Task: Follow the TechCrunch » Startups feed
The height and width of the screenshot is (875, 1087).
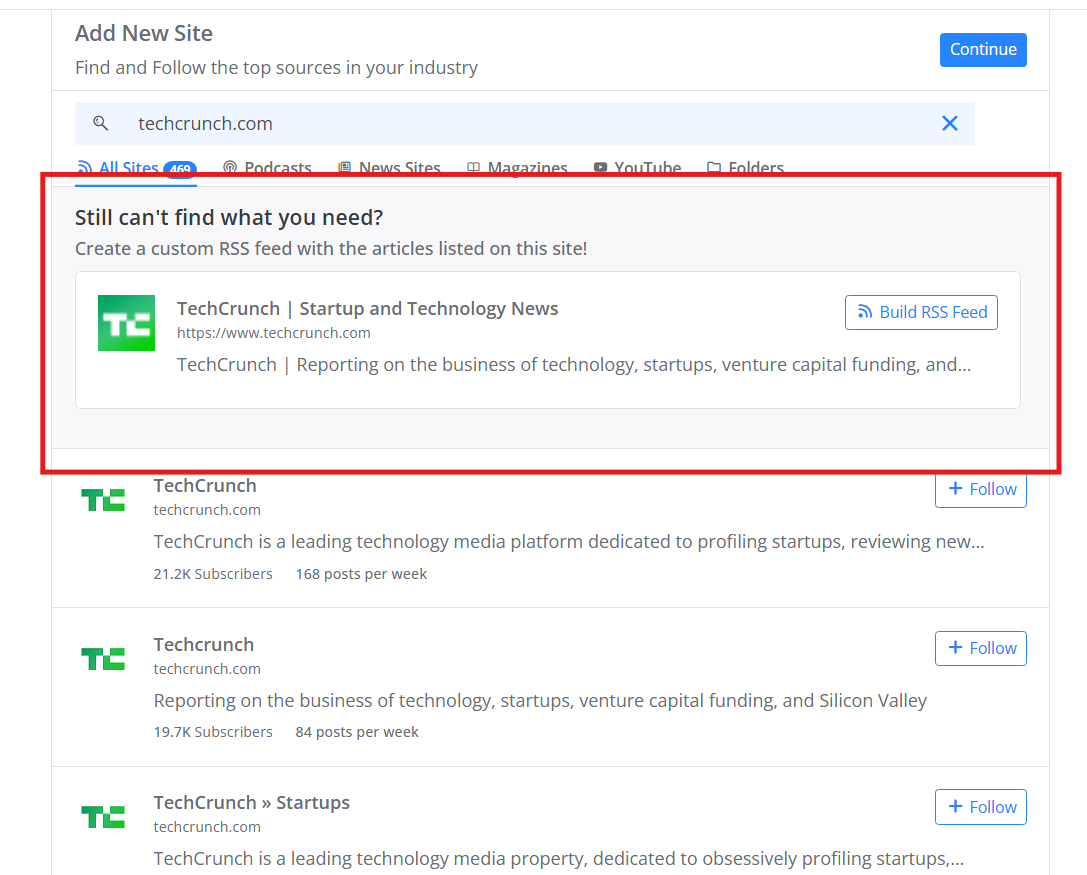Action: pos(980,807)
